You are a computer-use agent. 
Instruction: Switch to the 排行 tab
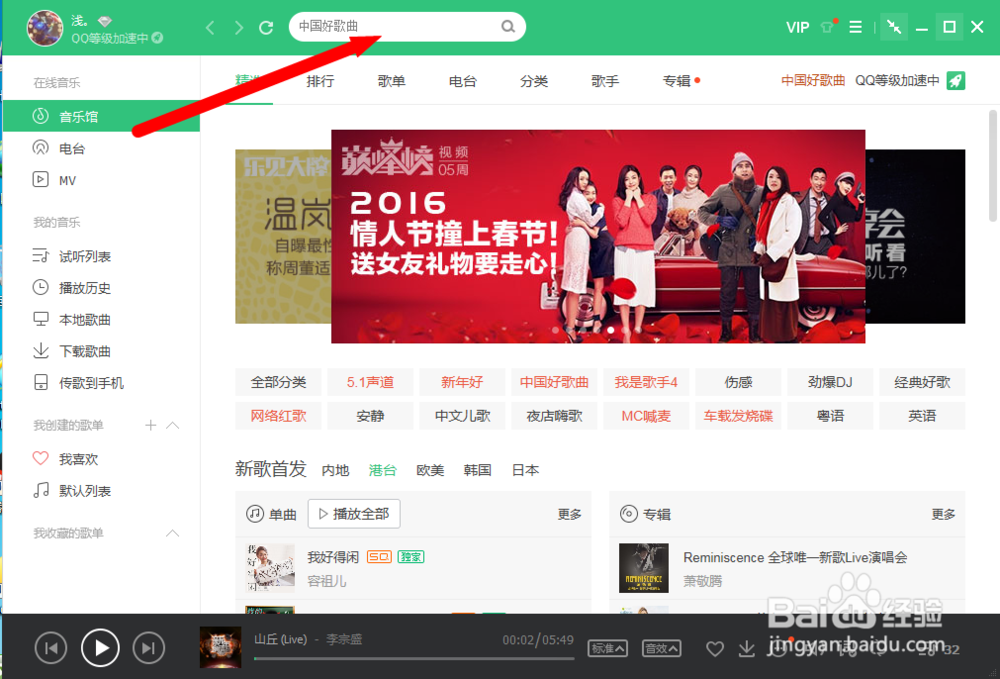coord(320,82)
